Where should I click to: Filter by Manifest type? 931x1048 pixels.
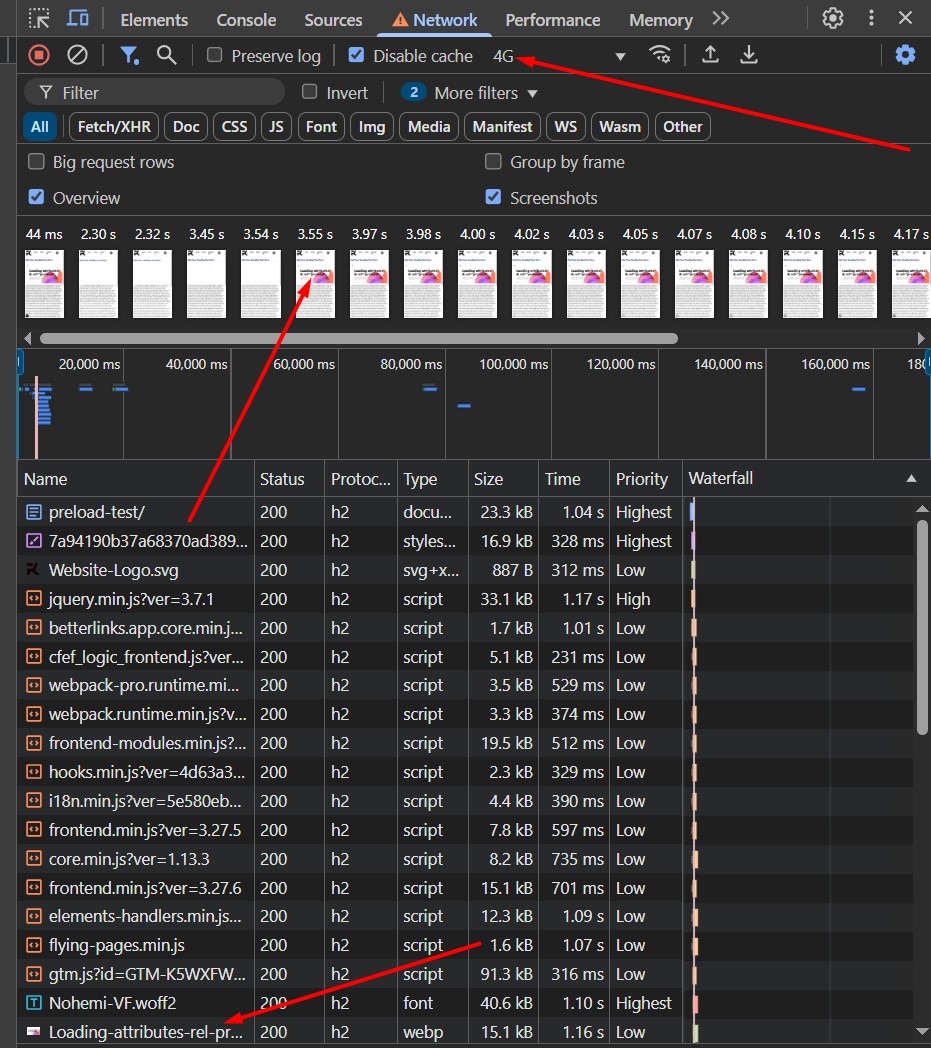(503, 127)
